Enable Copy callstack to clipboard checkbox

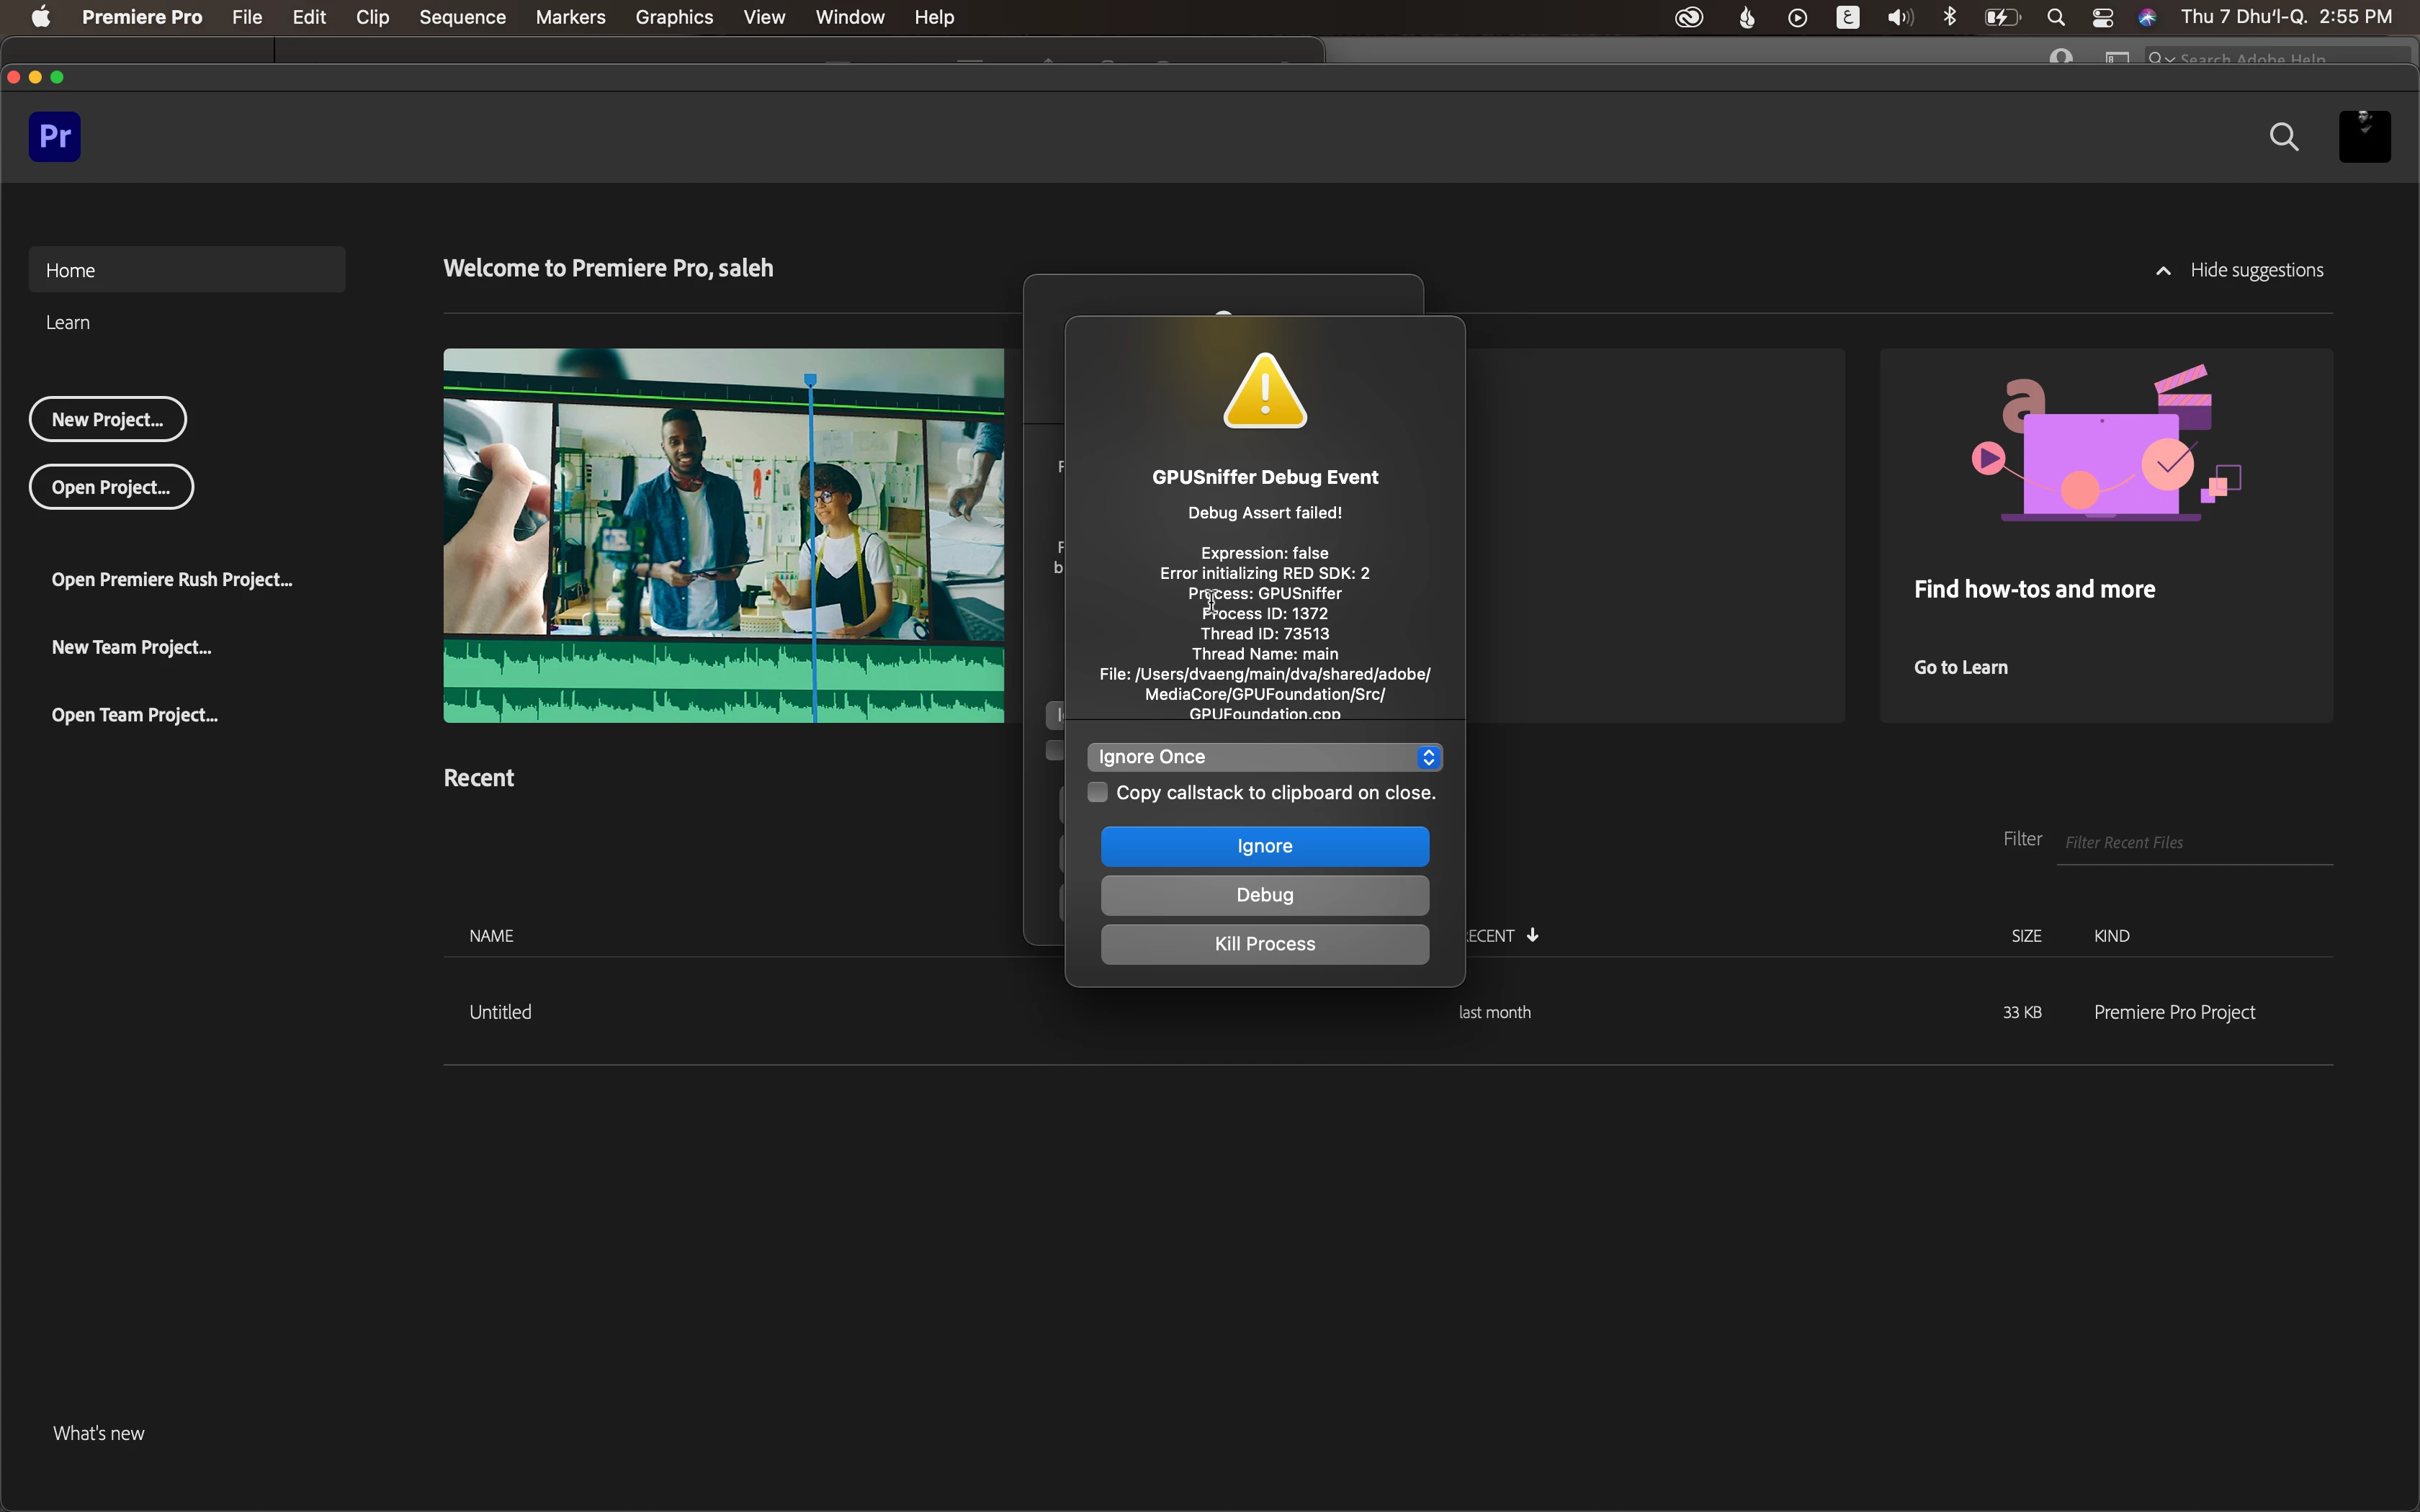pos(1097,793)
